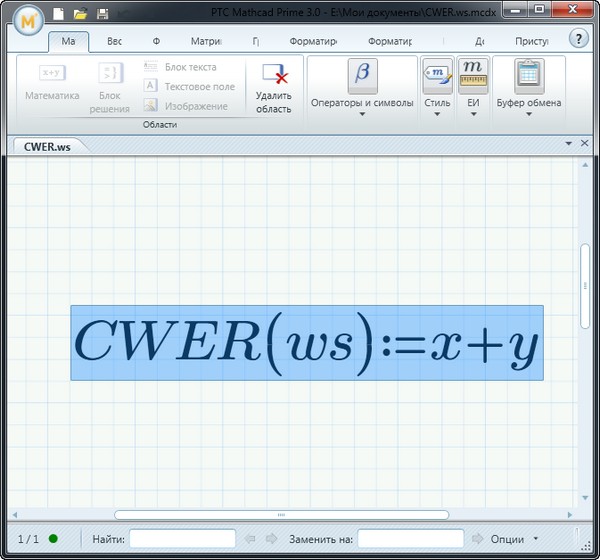Viewport: 600px width, 560px height.
Task: Open the Операторы и символы beta icon
Action: 362,76
